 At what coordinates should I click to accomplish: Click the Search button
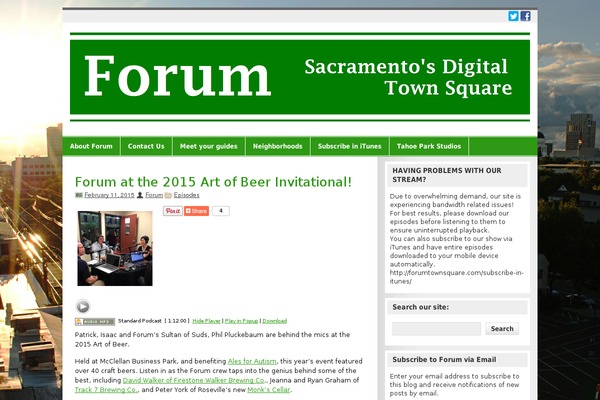click(x=502, y=328)
